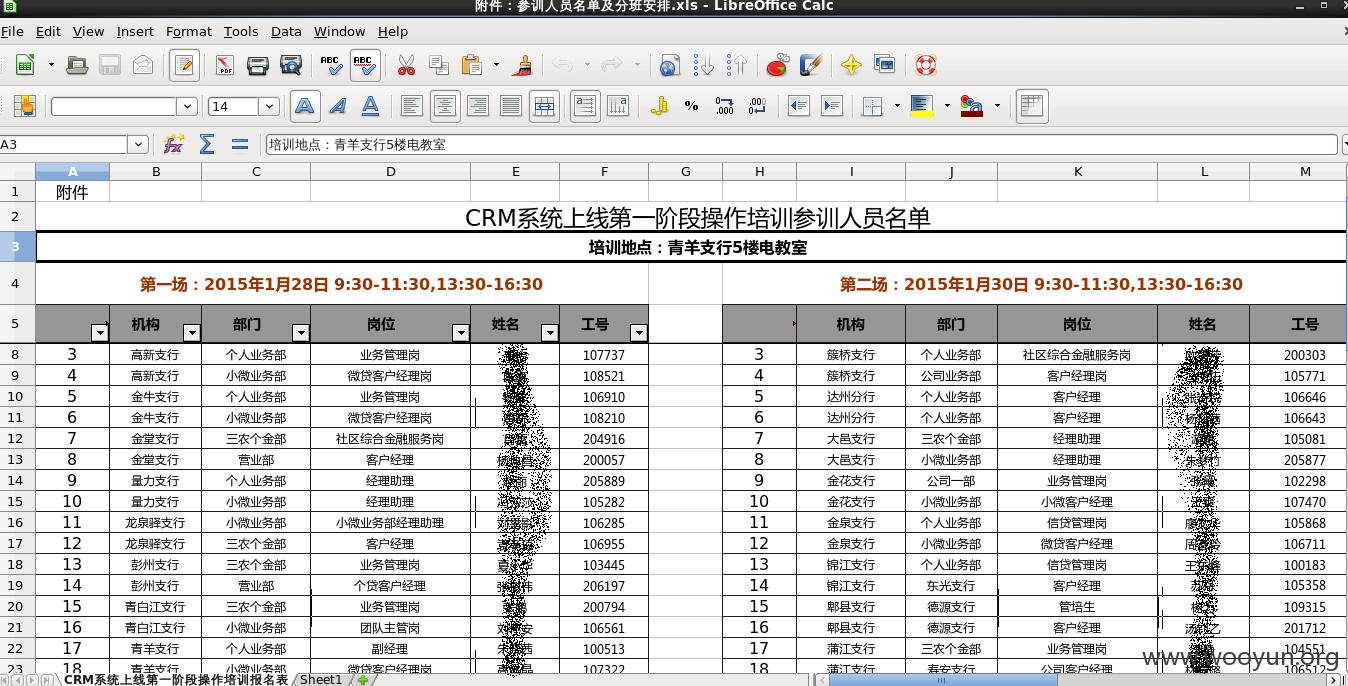
Task: Sort data in descending order
Action: pyautogui.click(x=737, y=66)
